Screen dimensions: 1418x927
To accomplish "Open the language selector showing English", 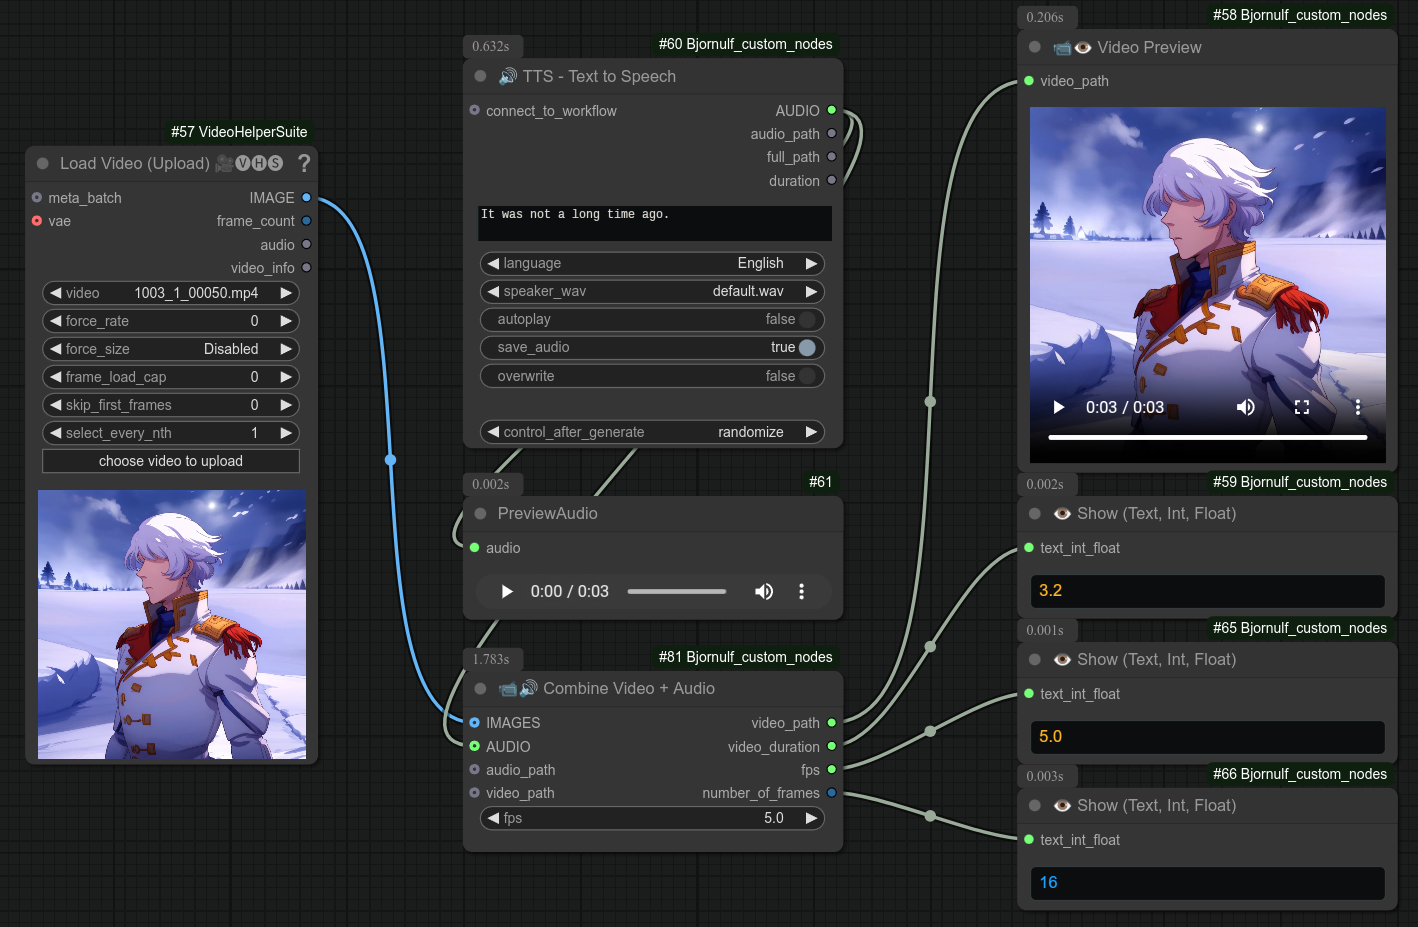I will pos(652,263).
